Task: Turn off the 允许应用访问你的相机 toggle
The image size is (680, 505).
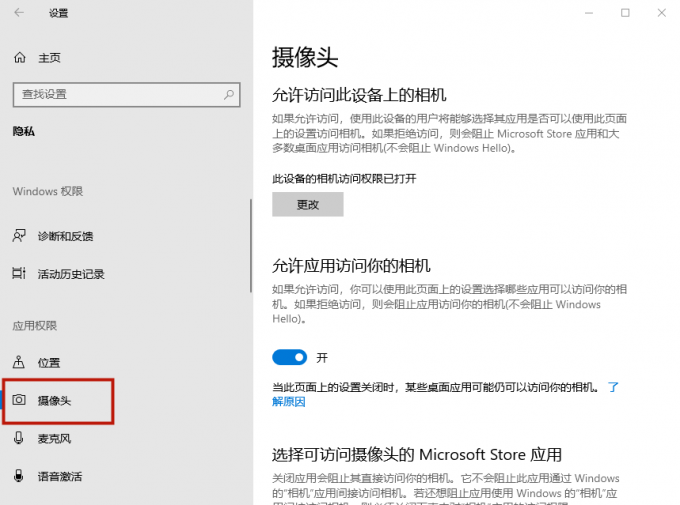Action: [289, 357]
